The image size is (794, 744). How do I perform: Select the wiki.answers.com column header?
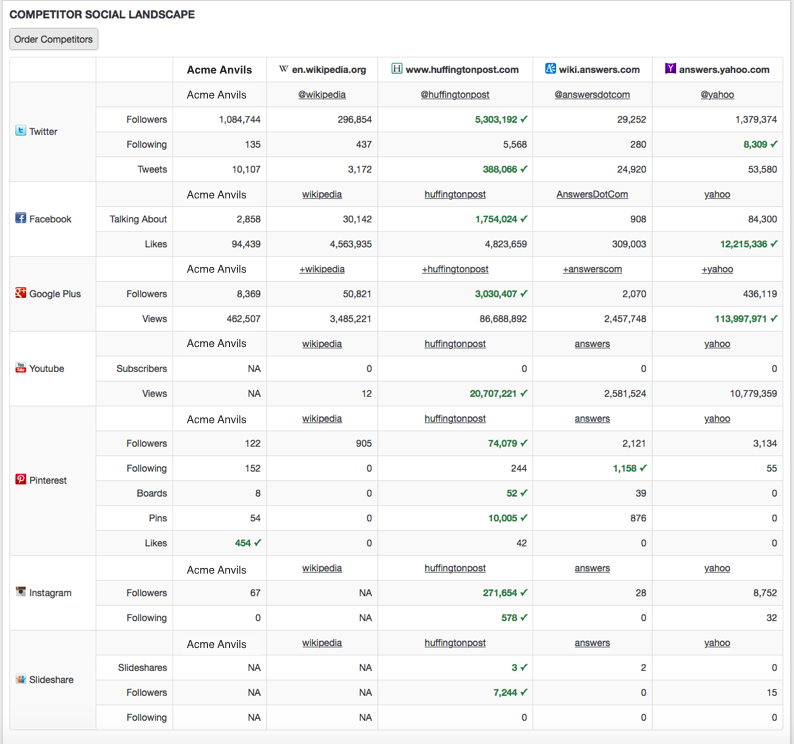(600, 69)
